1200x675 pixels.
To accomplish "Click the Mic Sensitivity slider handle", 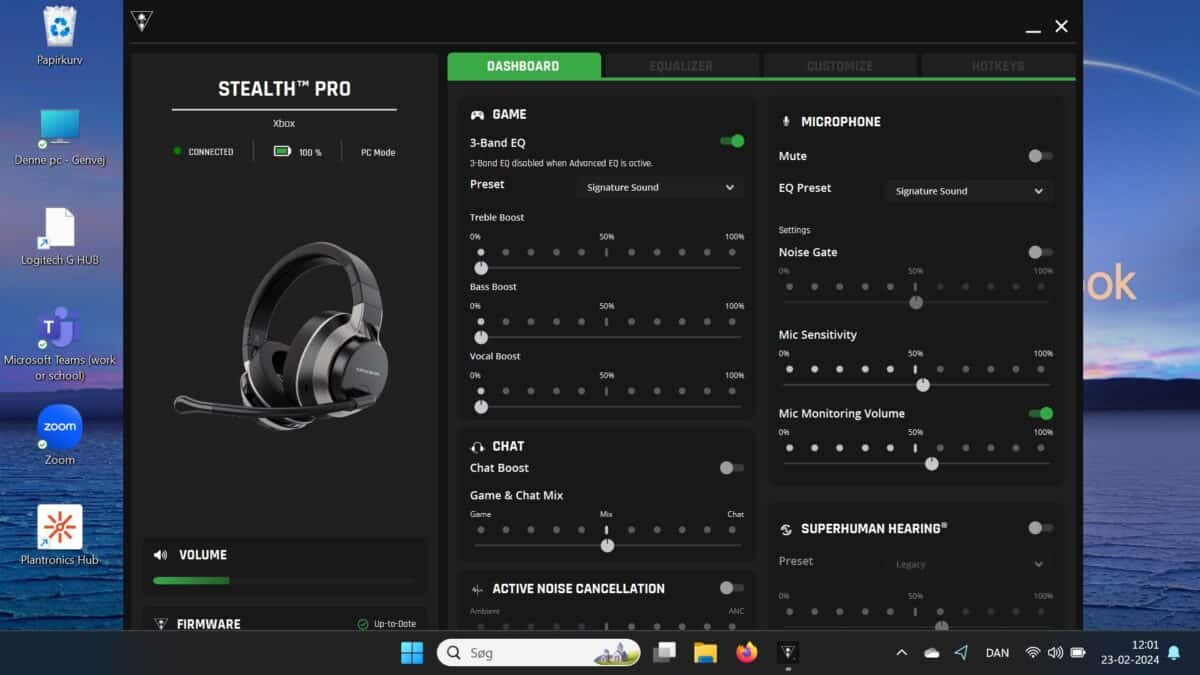I will point(923,384).
